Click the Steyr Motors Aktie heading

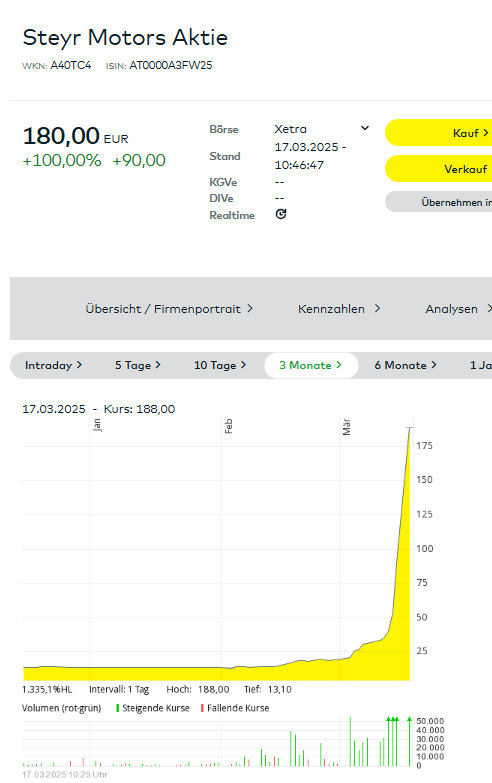125,37
